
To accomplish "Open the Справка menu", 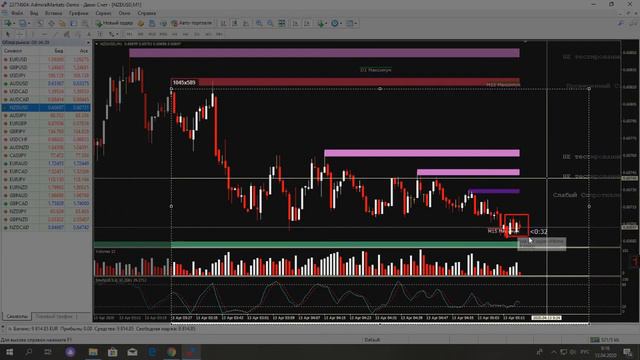I will (147, 13).
